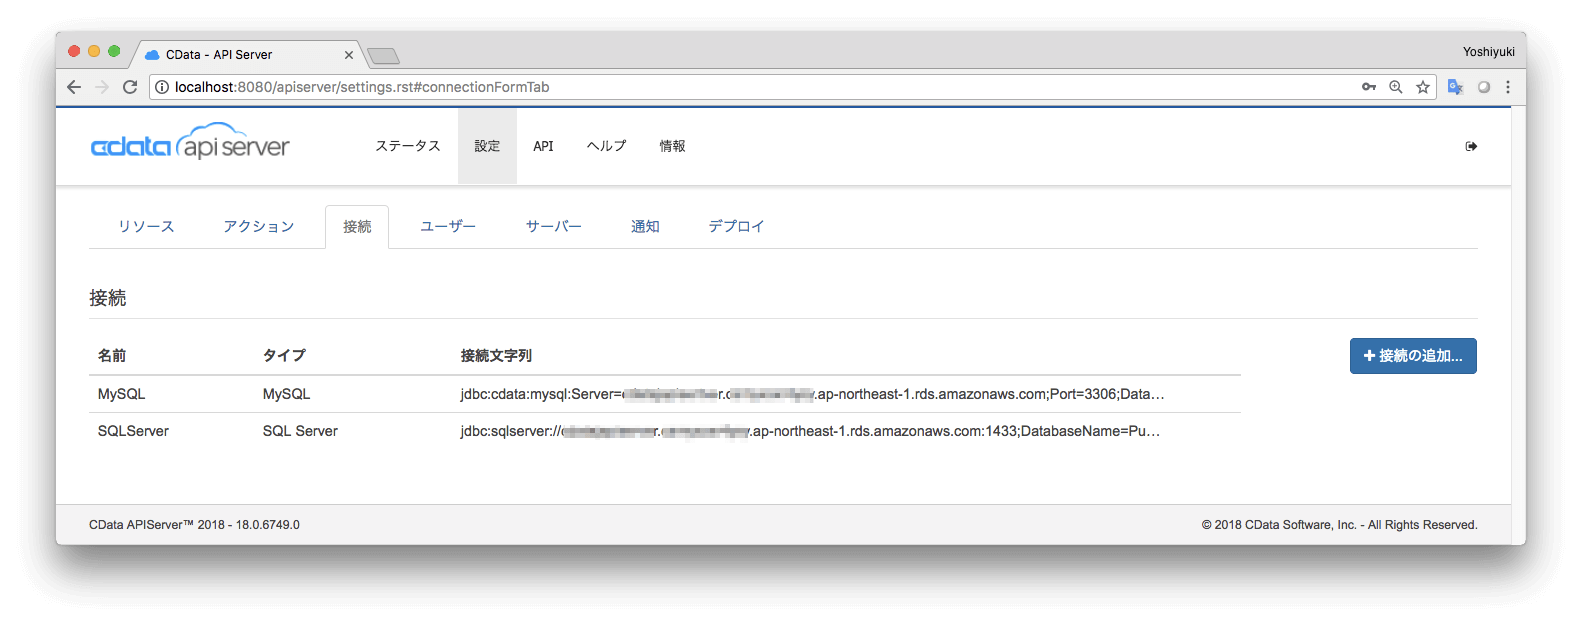Screen dimensions: 1582x625
Task: Click the jdbc:cdata:mysql connection string
Action: pyautogui.click(x=812, y=394)
